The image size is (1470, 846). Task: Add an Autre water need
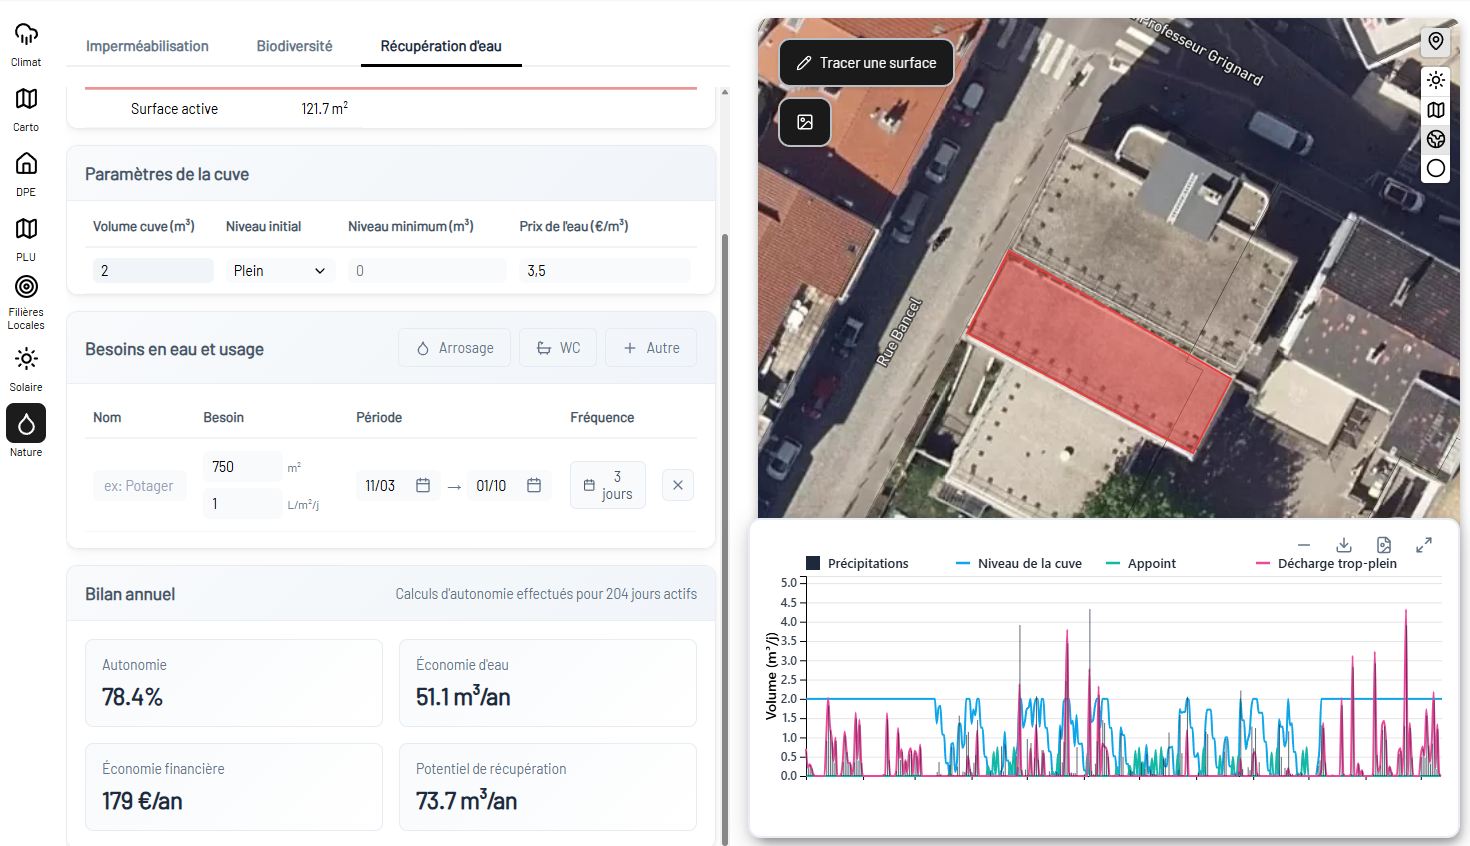click(x=651, y=348)
